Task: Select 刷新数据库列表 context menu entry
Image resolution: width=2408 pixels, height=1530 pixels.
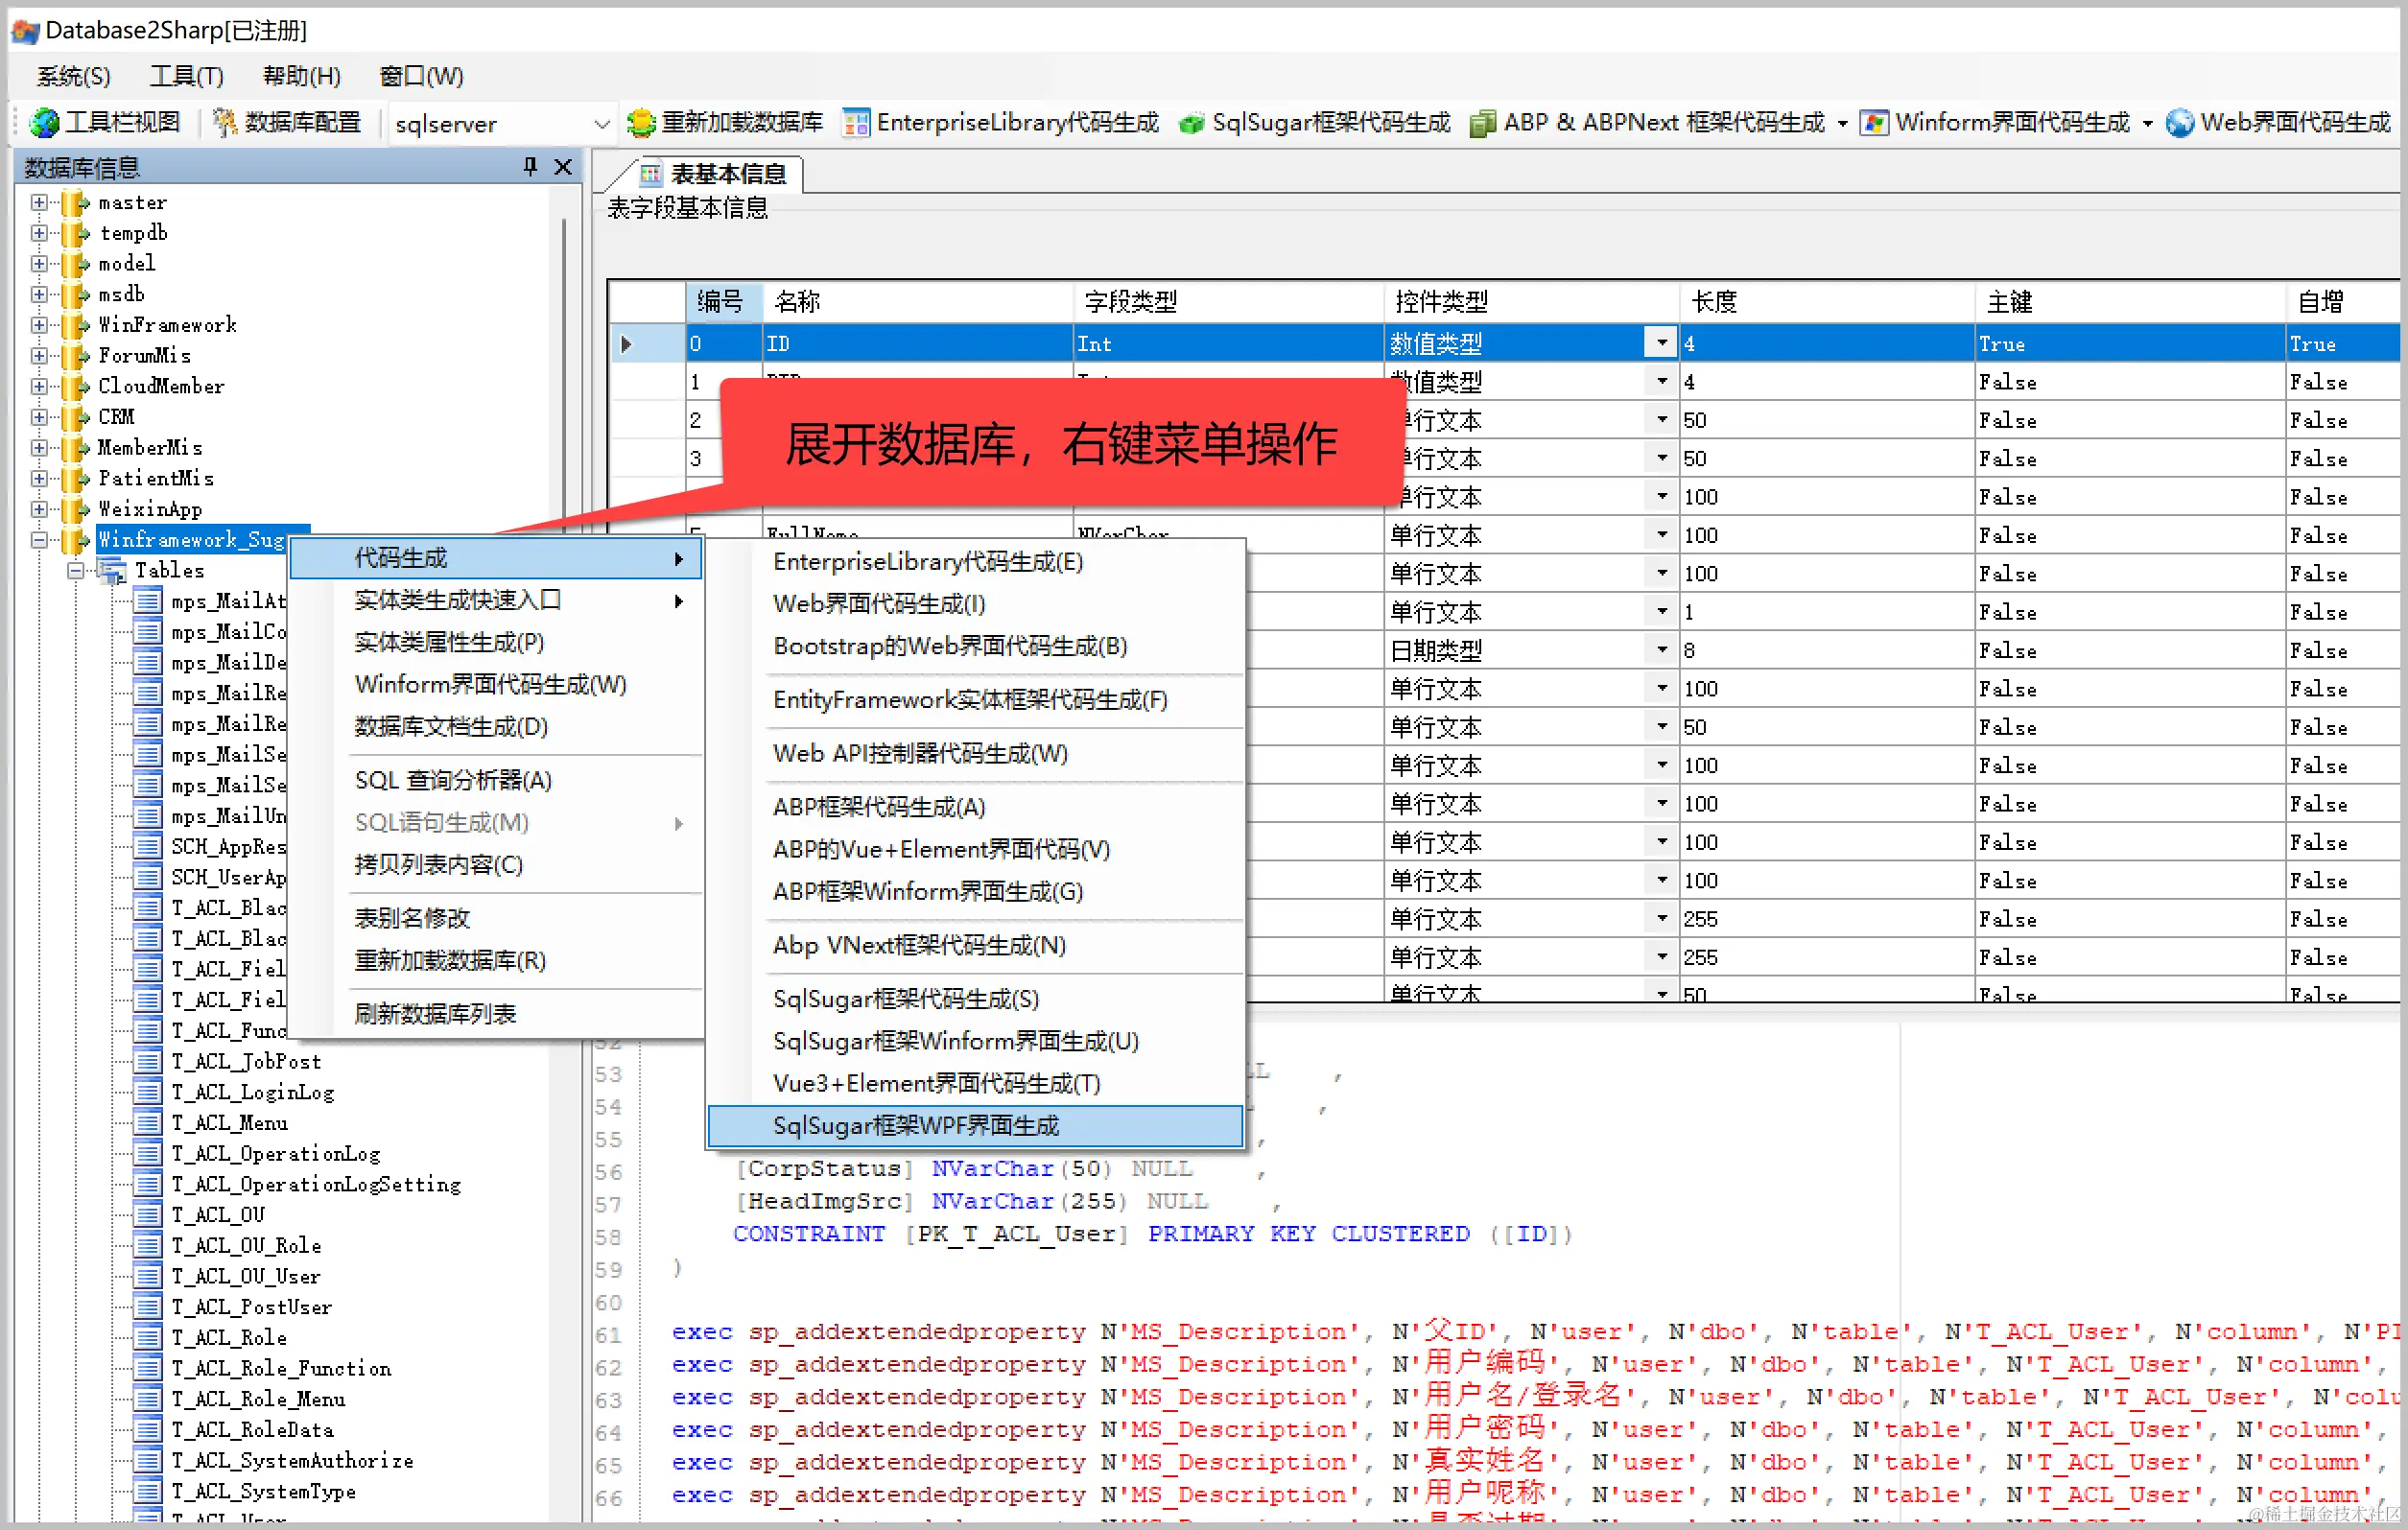Action: (x=497, y=1014)
